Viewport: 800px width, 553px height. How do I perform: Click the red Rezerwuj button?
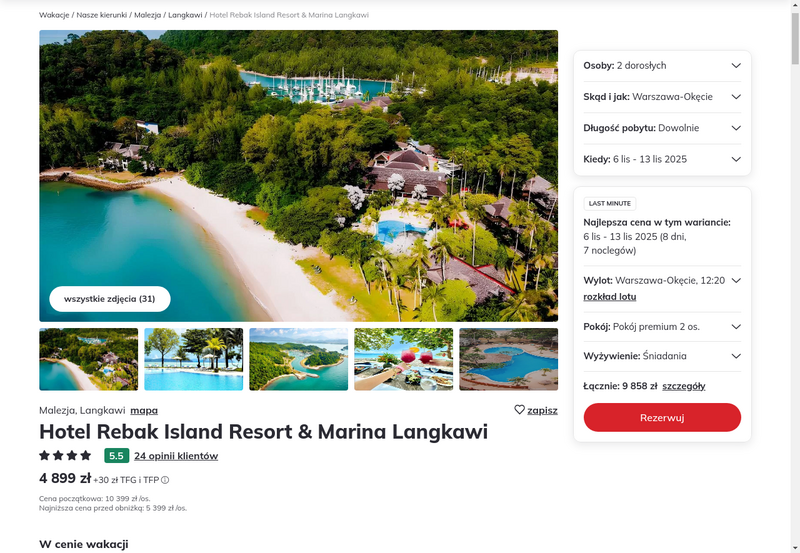pos(662,417)
